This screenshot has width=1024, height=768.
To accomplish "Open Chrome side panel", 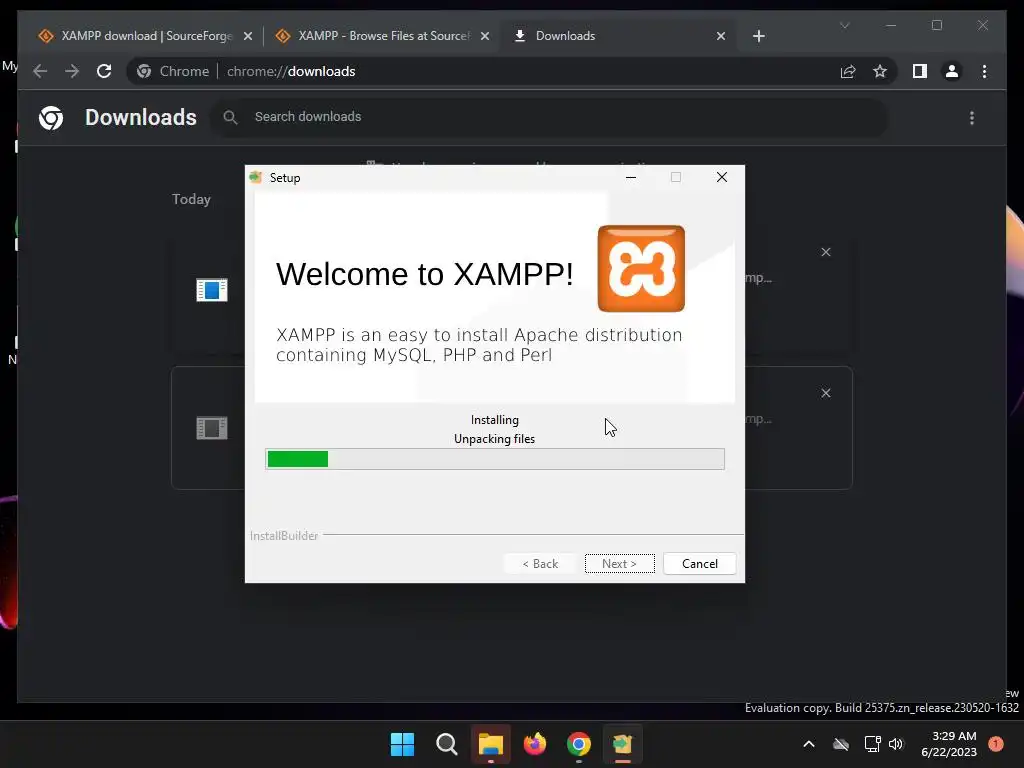I will [920, 71].
